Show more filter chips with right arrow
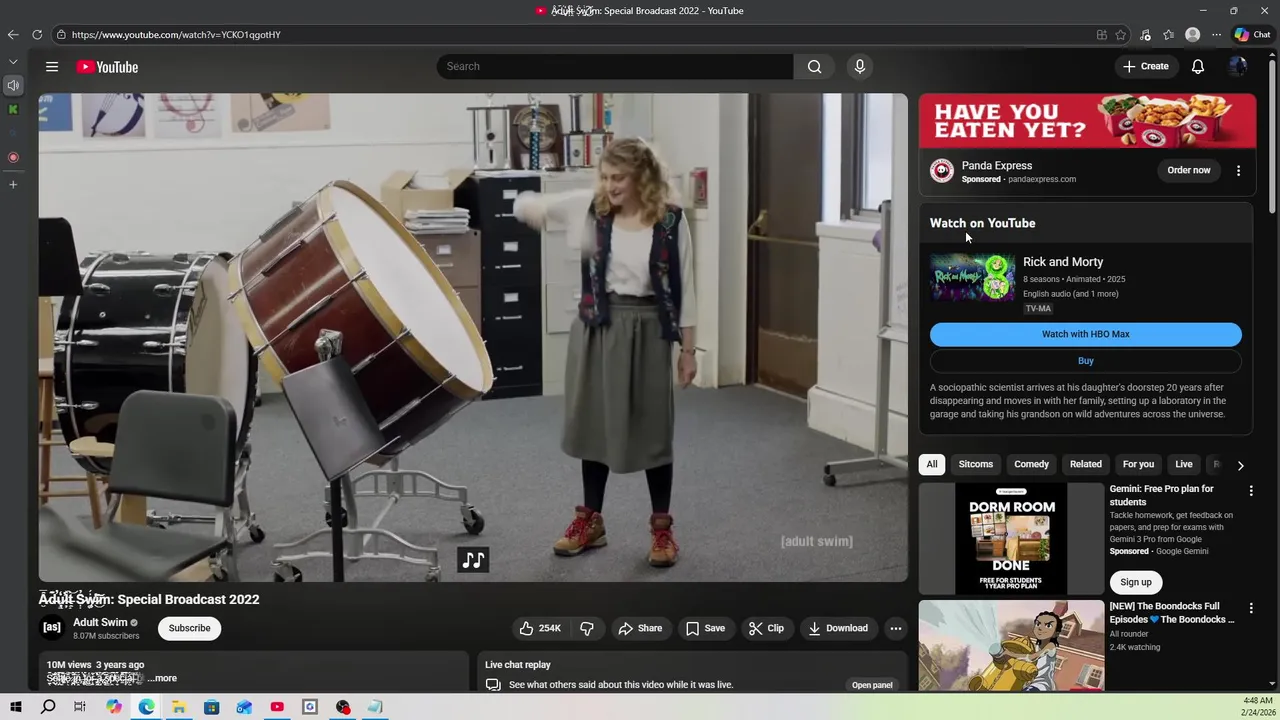The height and width of the screenshot is (720, 1280). (x=1240, y=466)
